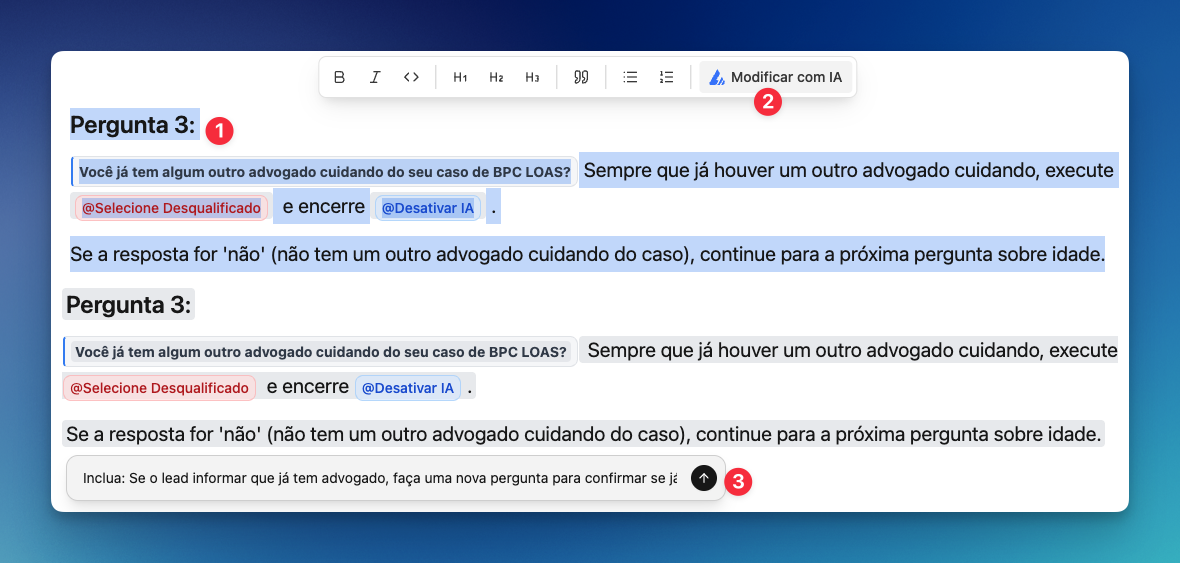Format selection as inline code

[x=411, y=77]
